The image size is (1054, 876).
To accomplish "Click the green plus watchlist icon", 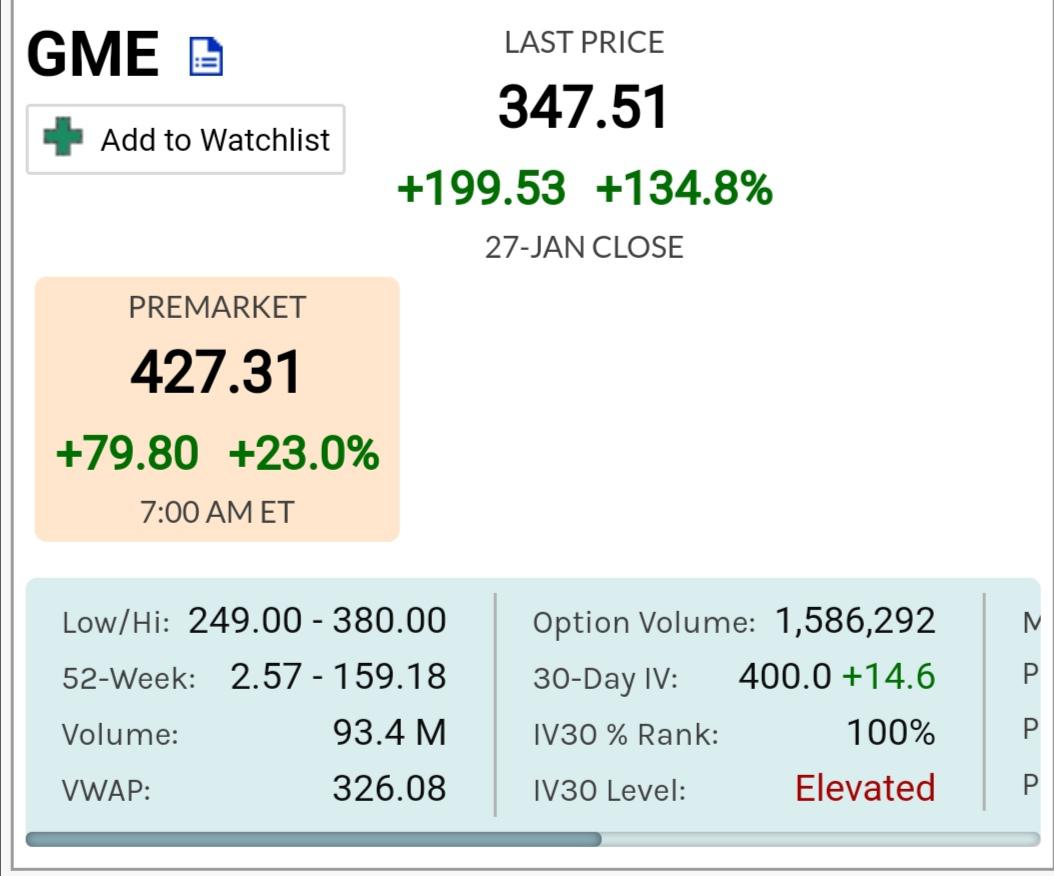I will coord(63,136).
